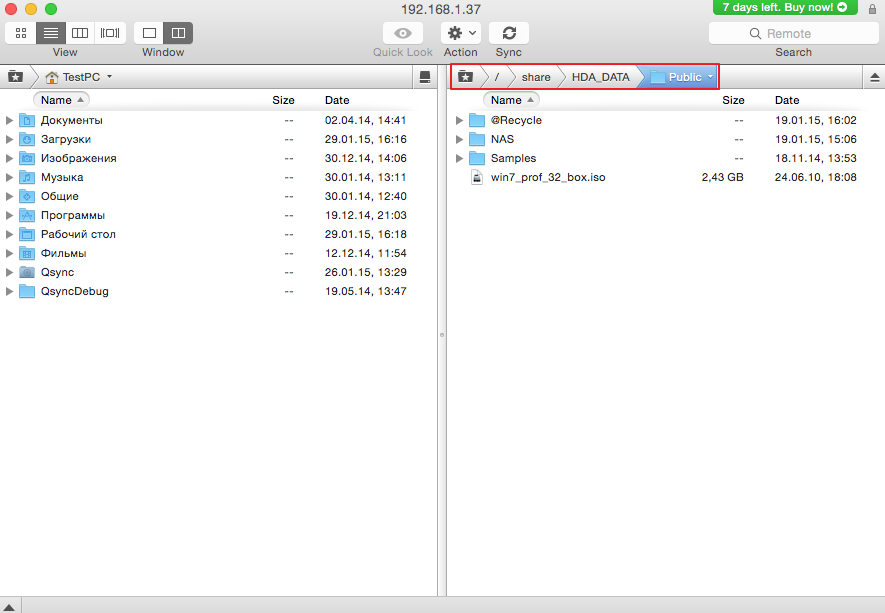Switch to column view
The width and height of the screenshot is (885, 613).
(80, 33)
